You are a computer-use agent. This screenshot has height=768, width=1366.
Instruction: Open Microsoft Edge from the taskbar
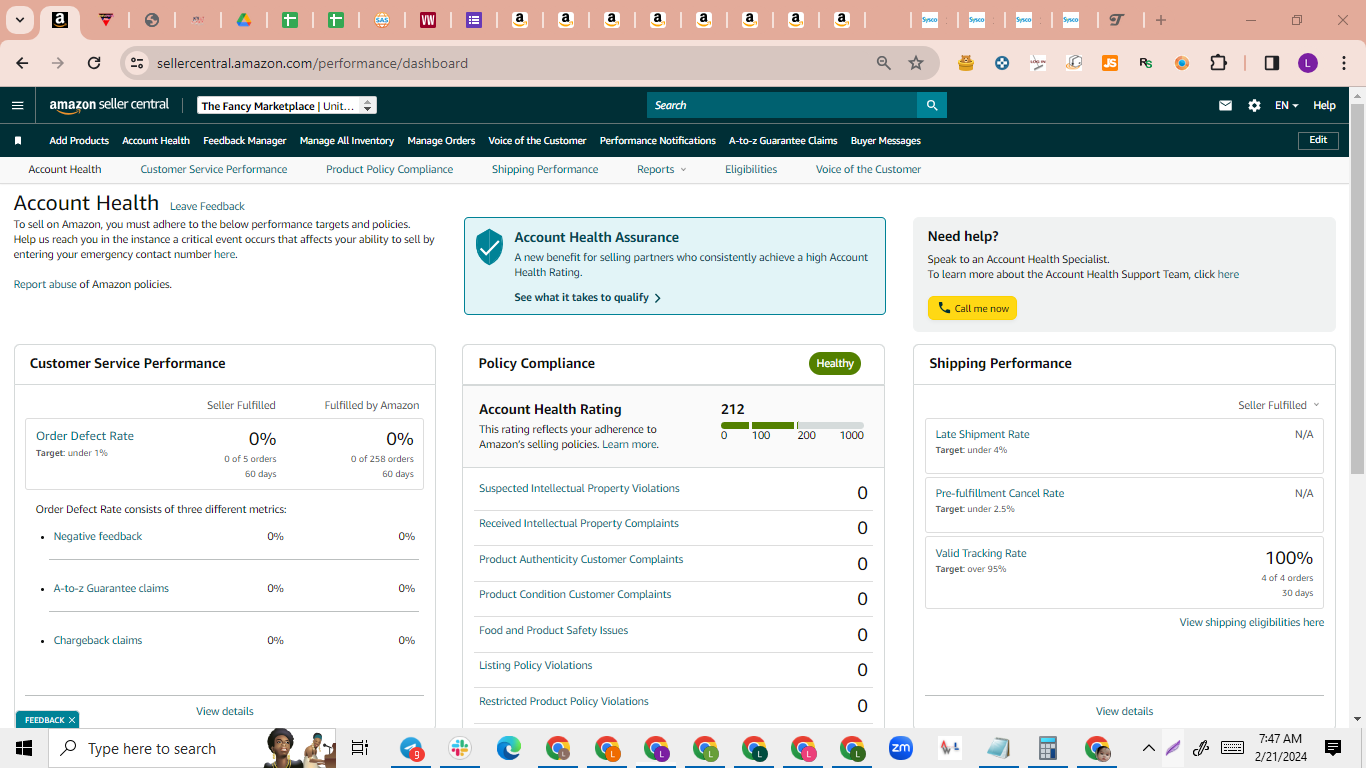[x=509, y=748]
